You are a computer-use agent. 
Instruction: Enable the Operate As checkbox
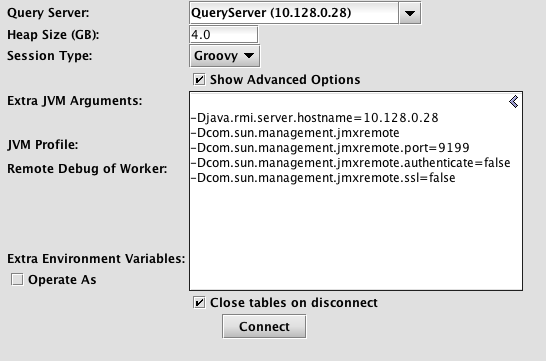[17, 280]
